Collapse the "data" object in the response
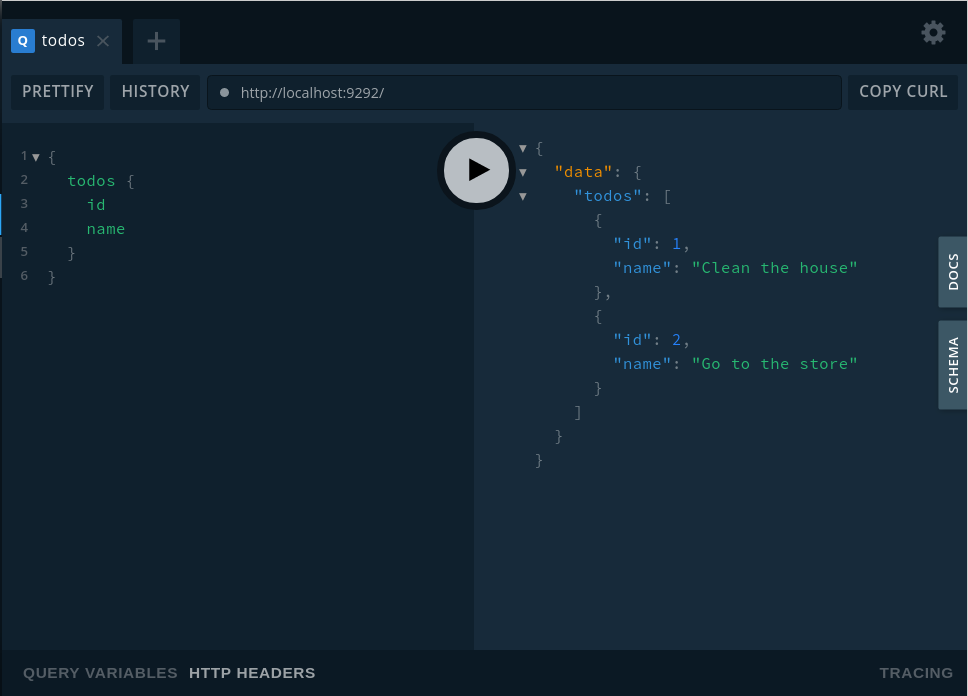This screenshot has height=696, width=968. click(522, 172)
